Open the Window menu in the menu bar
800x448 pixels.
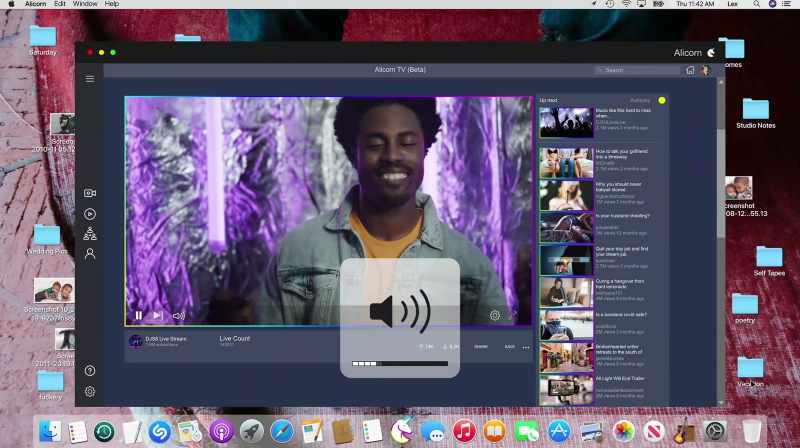pos(85,4)
